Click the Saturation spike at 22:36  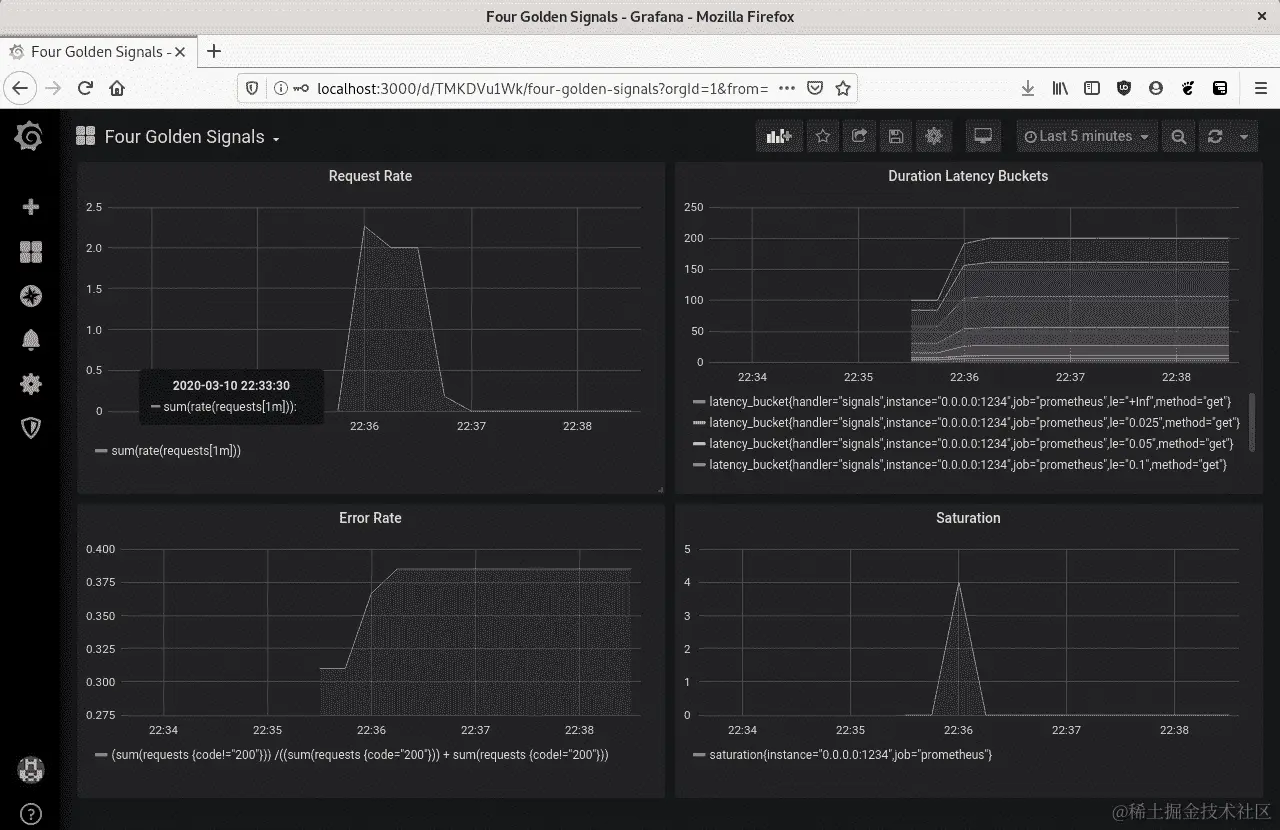coord(959,583)
